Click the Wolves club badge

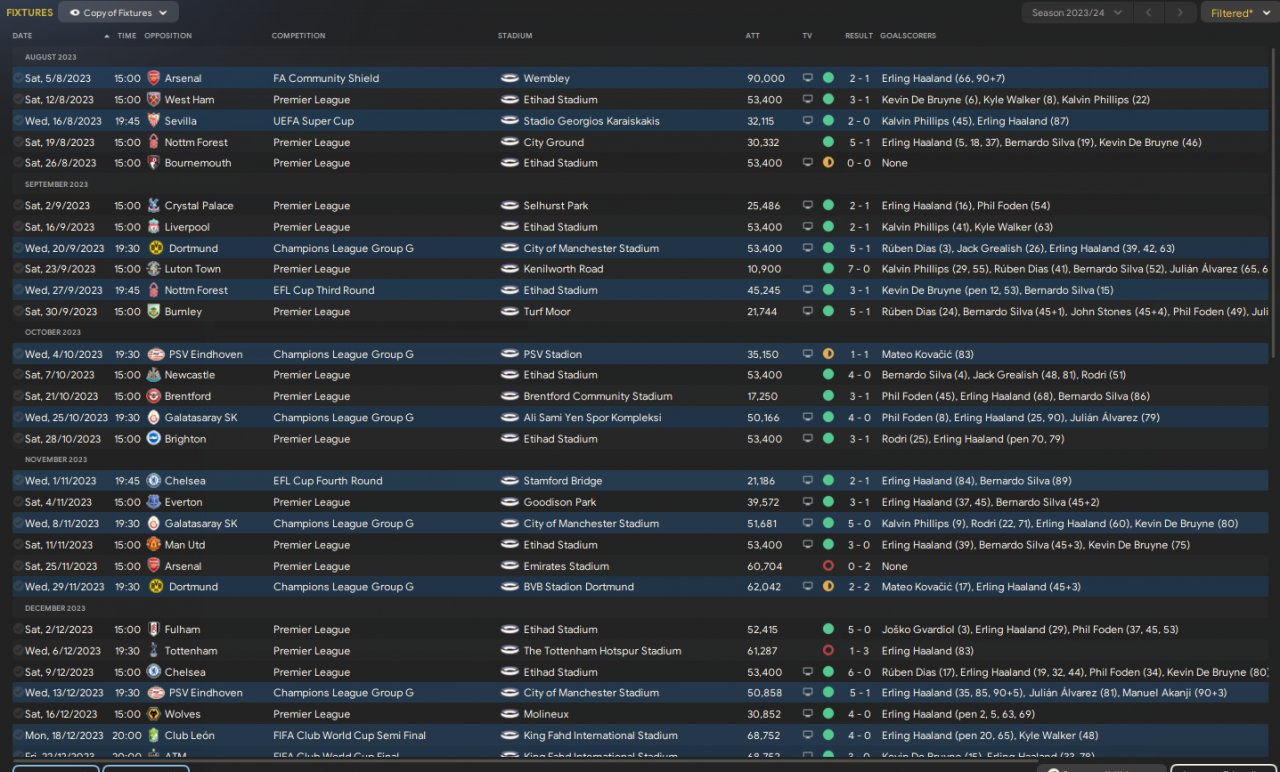click(x=153, y=714)
